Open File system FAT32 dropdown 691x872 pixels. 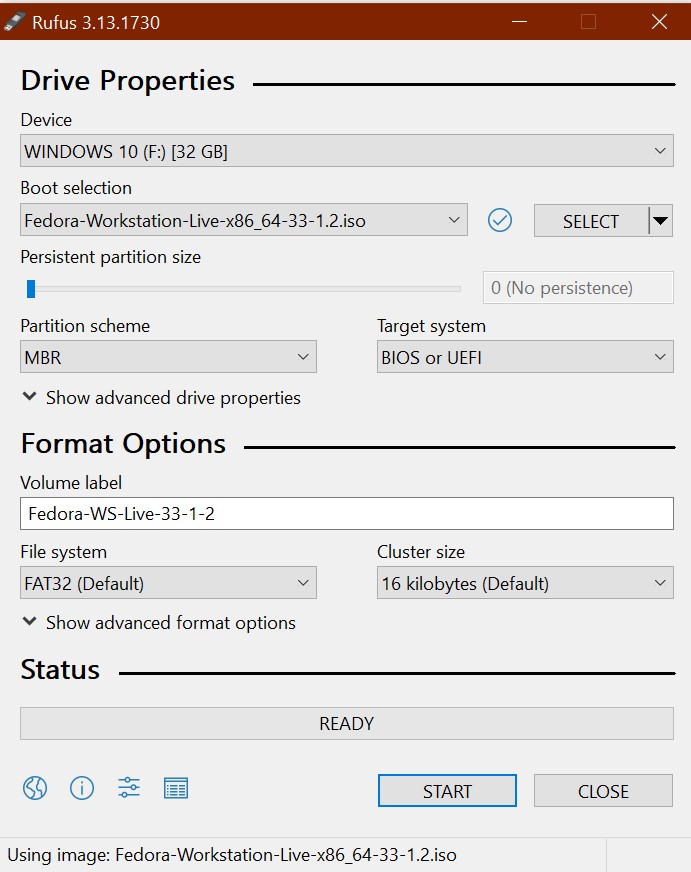click(168, 583)
